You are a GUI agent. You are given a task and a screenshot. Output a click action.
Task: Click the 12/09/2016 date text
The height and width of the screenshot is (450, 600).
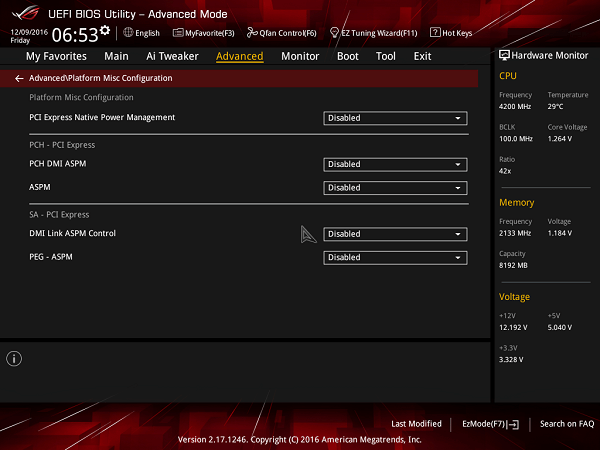click(x=29, y=32)
